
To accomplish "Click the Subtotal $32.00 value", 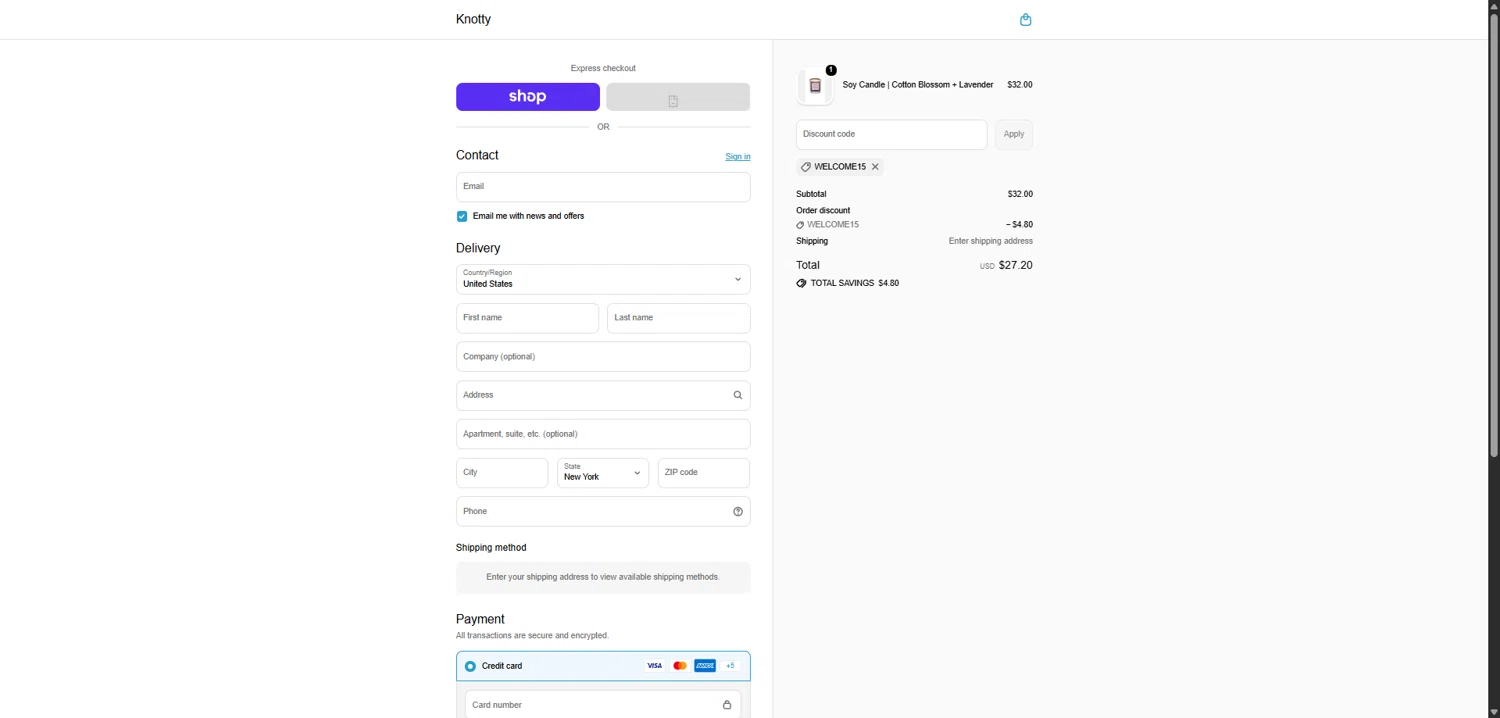I will (x=1020, y=194).
